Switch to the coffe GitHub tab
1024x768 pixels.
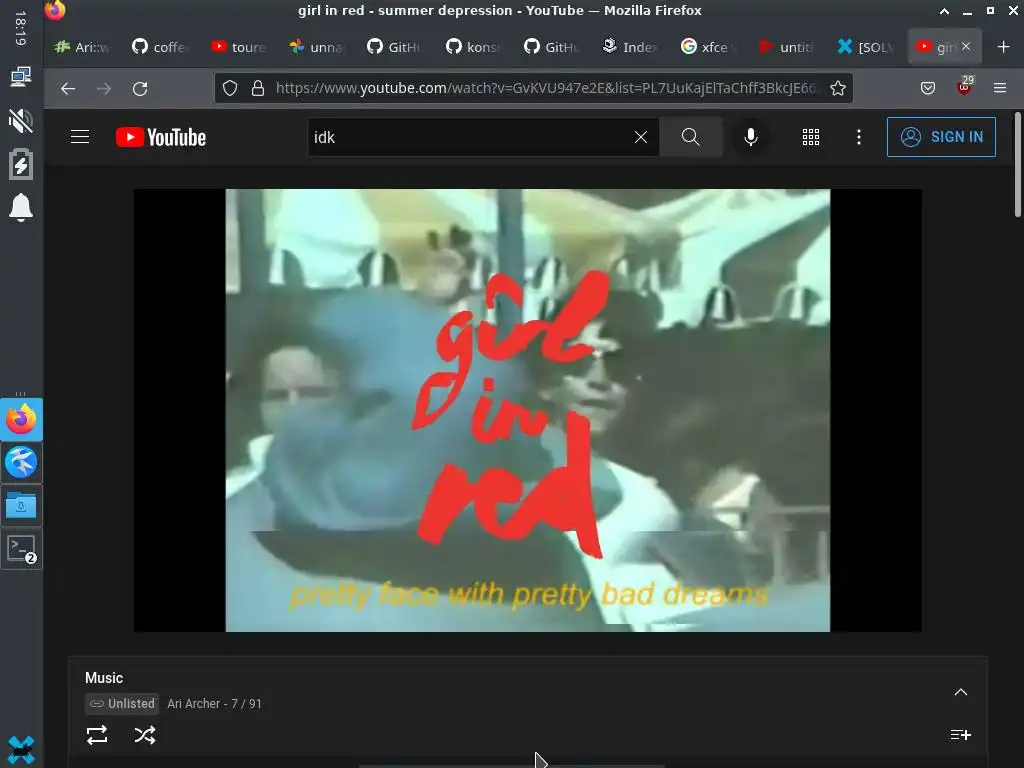(x=159, y=47)
